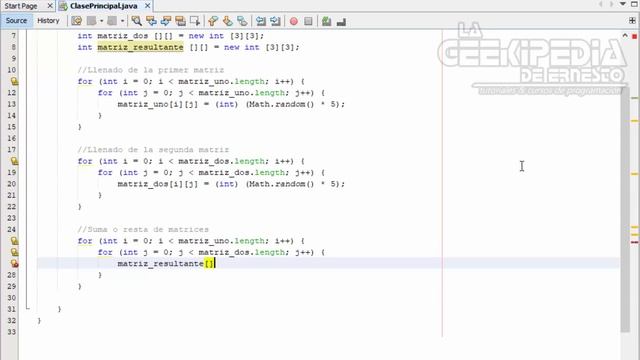Close the ClasePrincipal.java tab
640x360 pixels.
point(147,6)
